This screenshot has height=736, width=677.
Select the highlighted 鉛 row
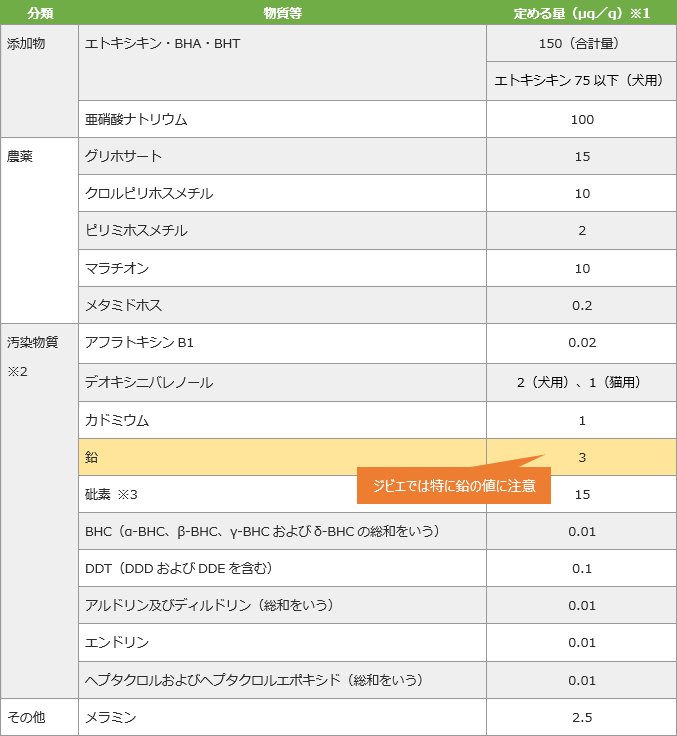tap(282, 457)
